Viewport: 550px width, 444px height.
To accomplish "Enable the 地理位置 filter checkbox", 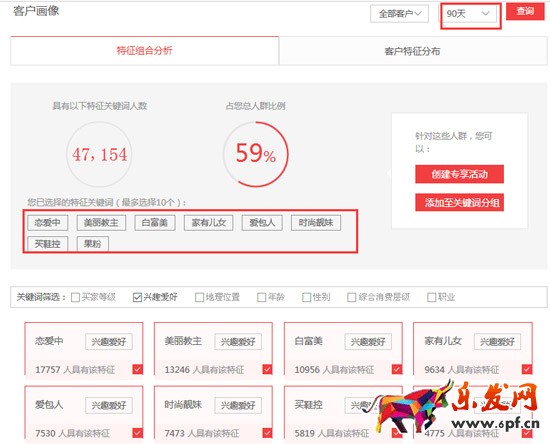I will (x=199, y=297).
